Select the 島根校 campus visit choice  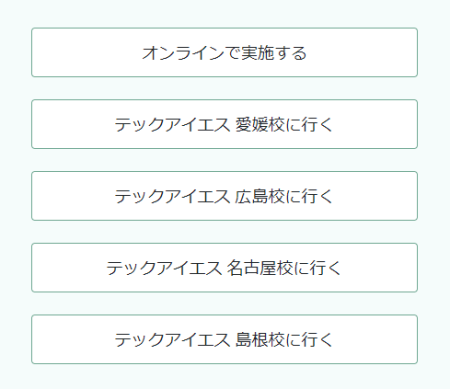224,339
